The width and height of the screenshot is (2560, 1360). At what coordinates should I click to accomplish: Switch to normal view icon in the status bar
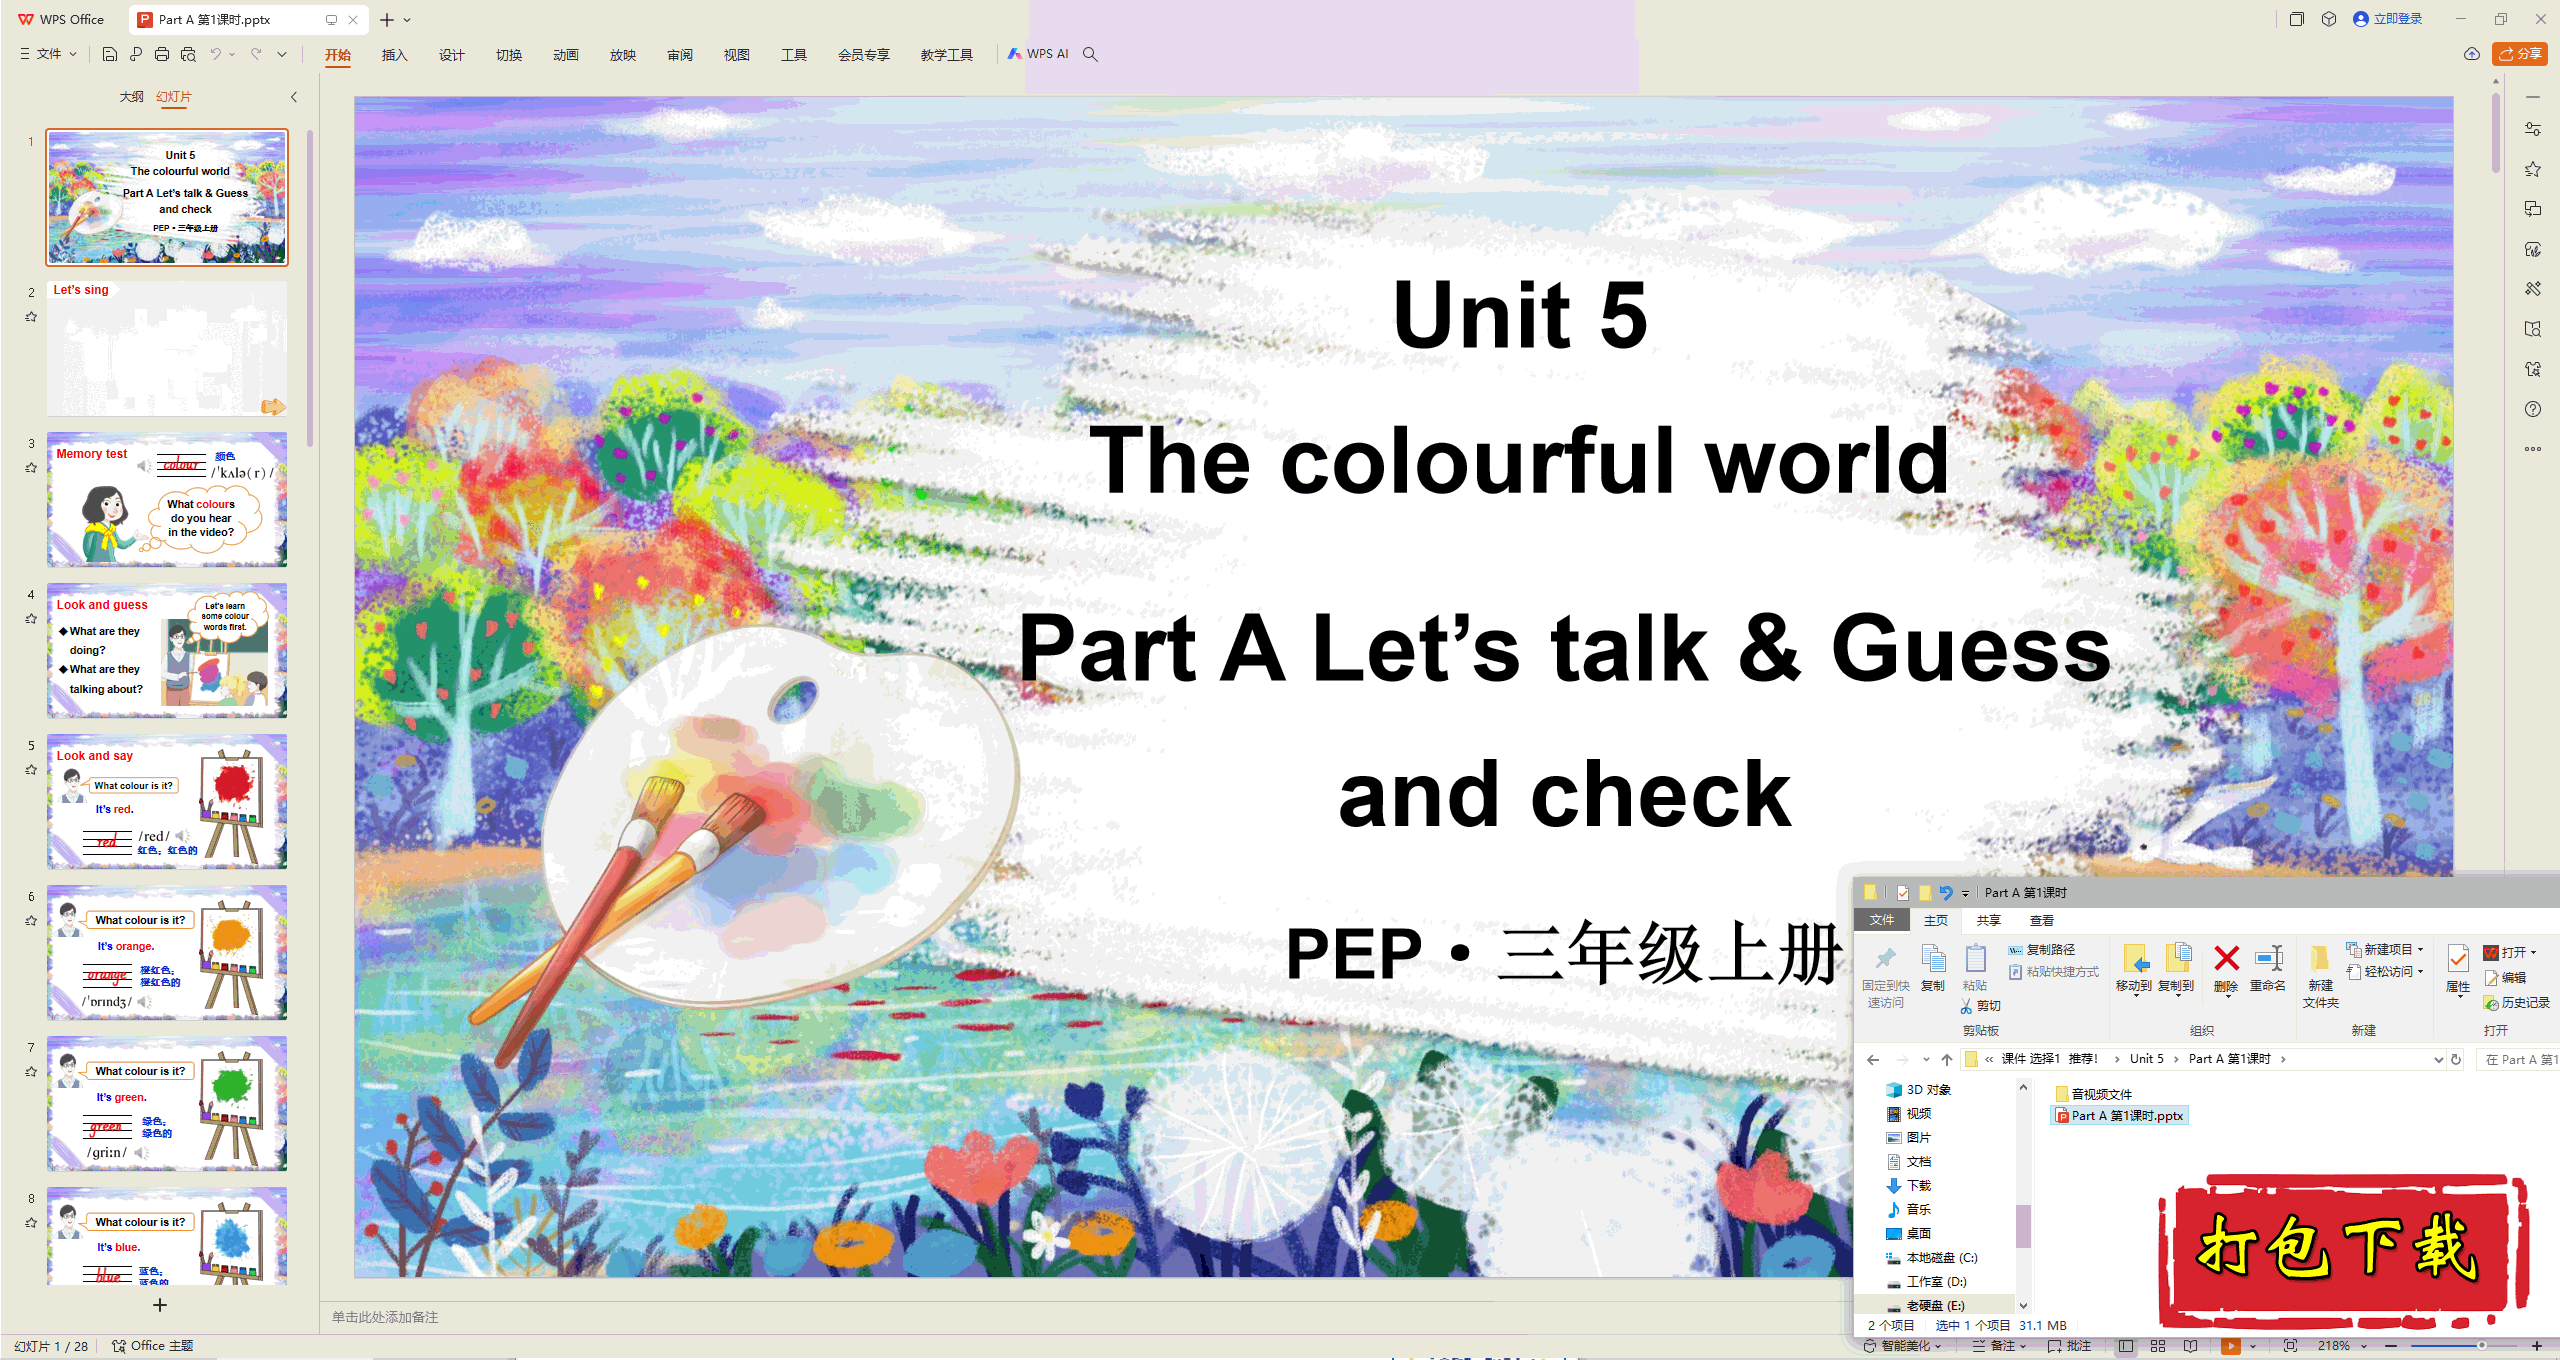coord(2126,1346)
